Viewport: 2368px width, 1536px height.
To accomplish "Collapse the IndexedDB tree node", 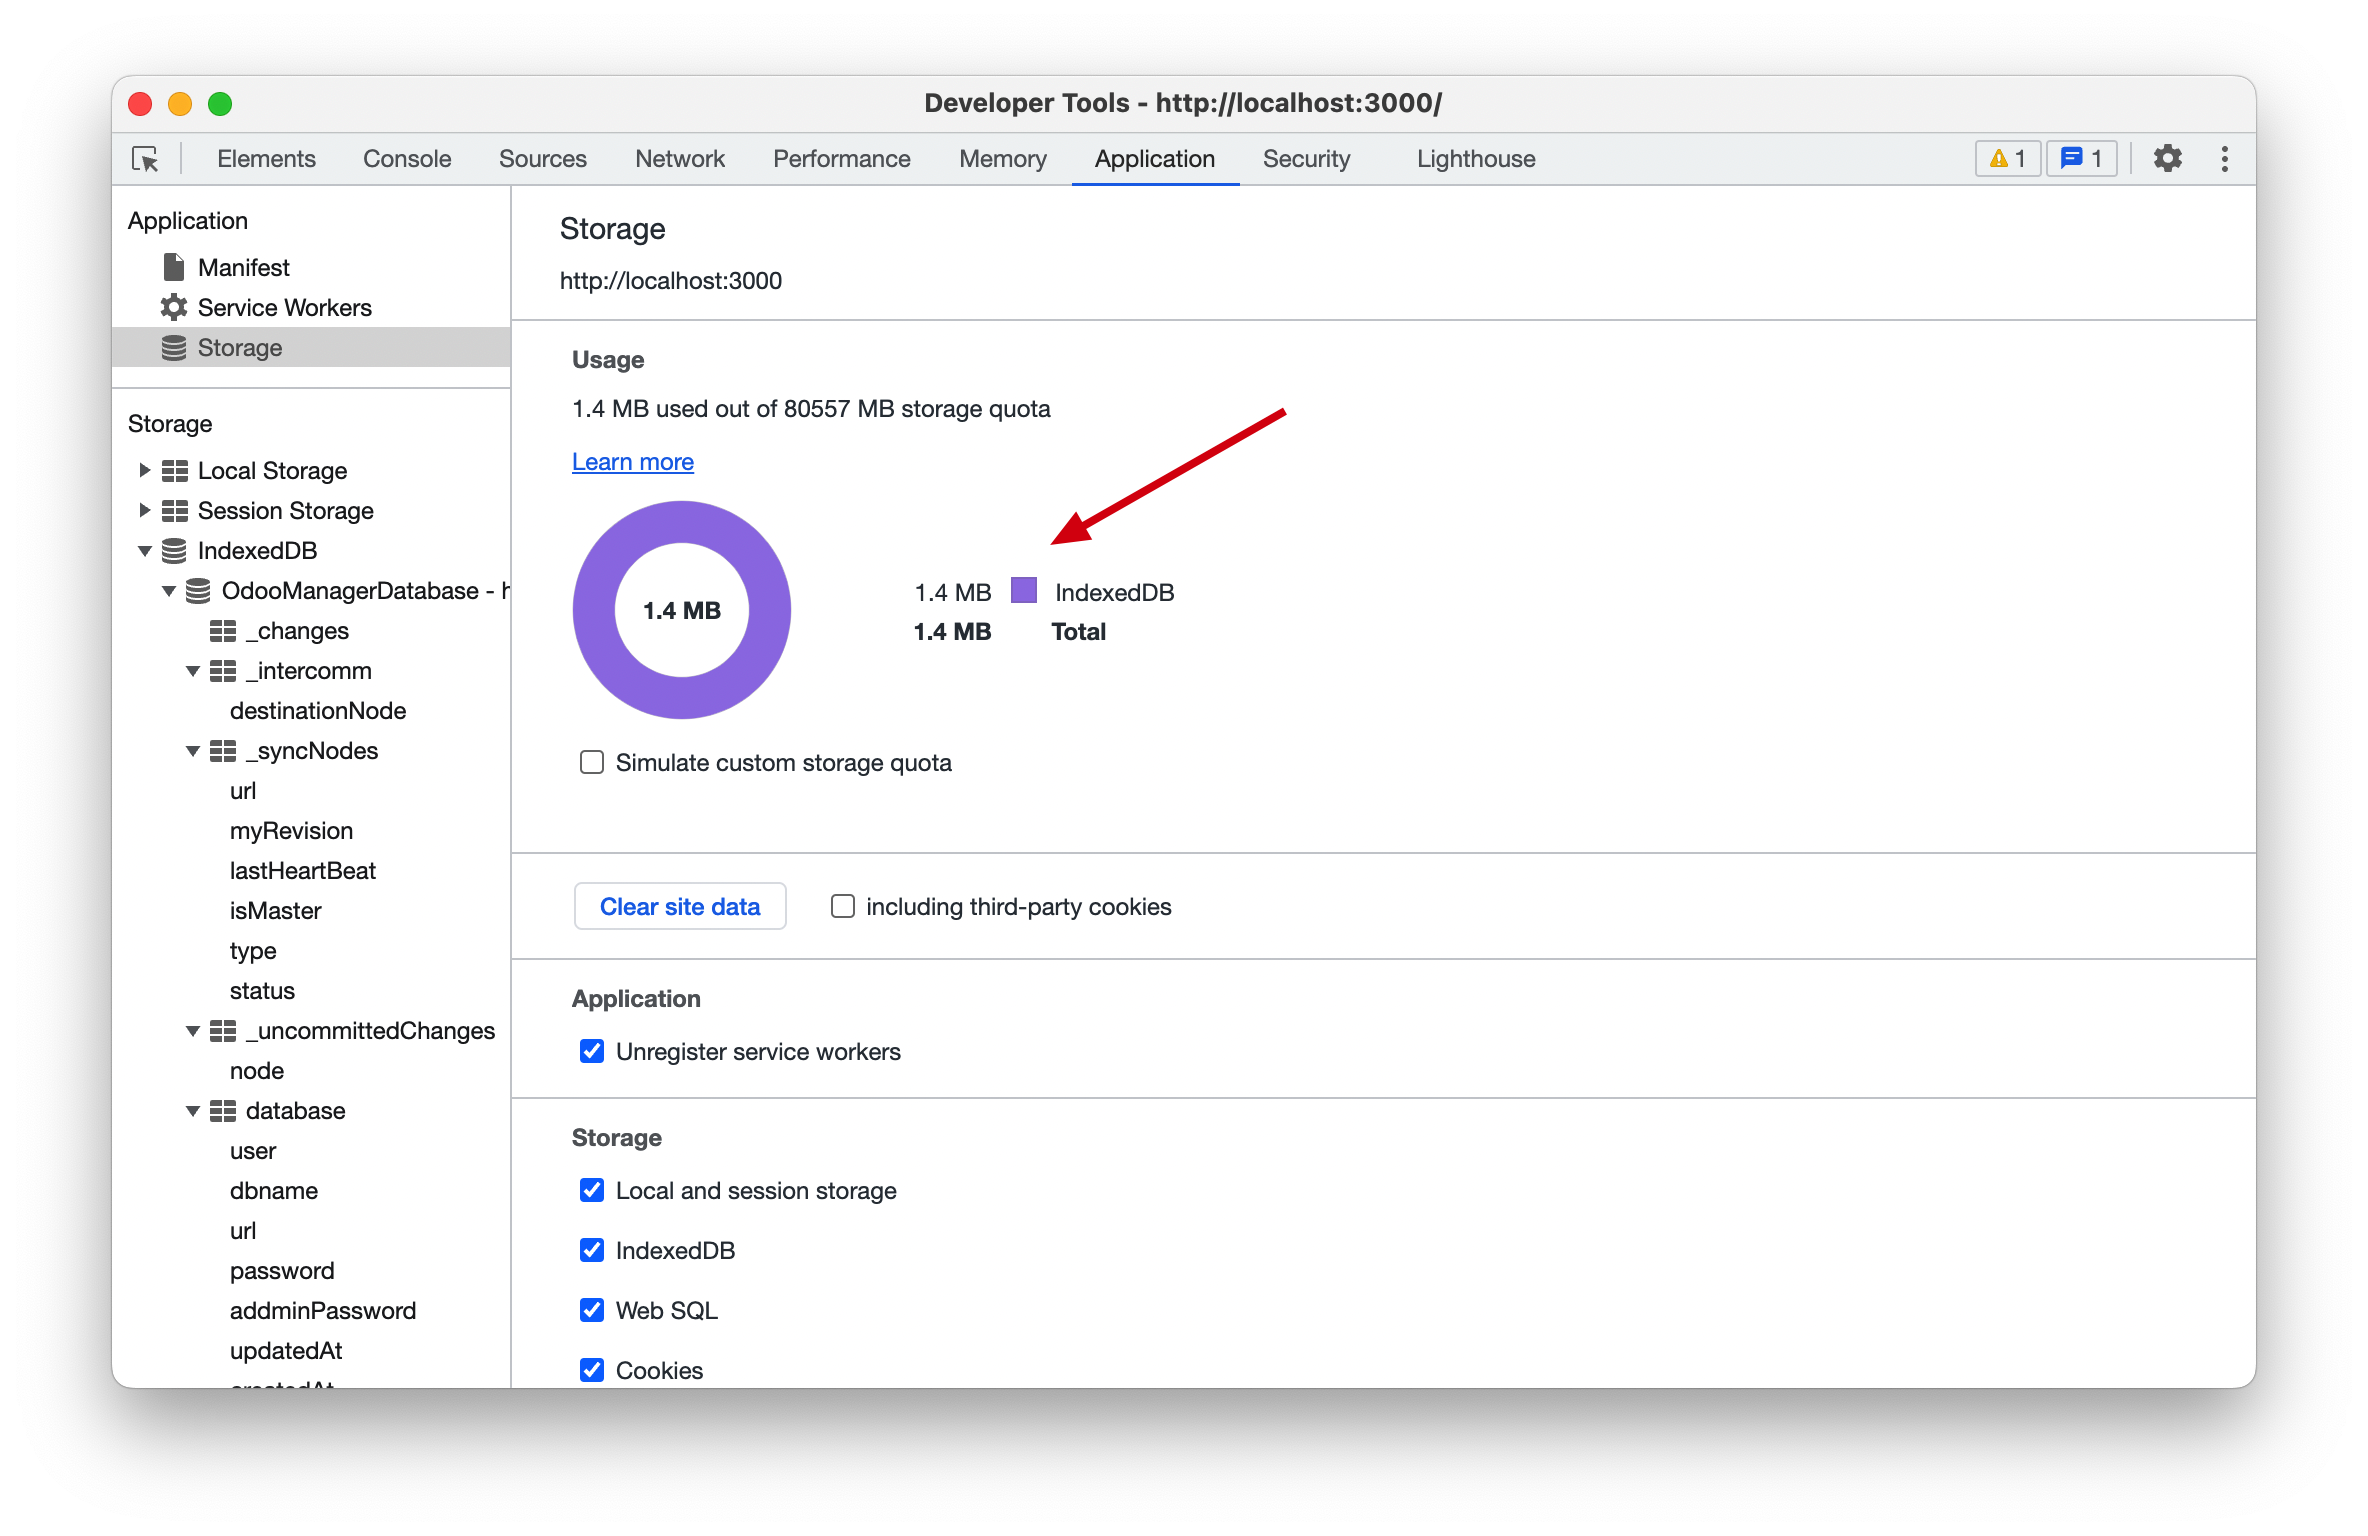I will click(144, 551).
